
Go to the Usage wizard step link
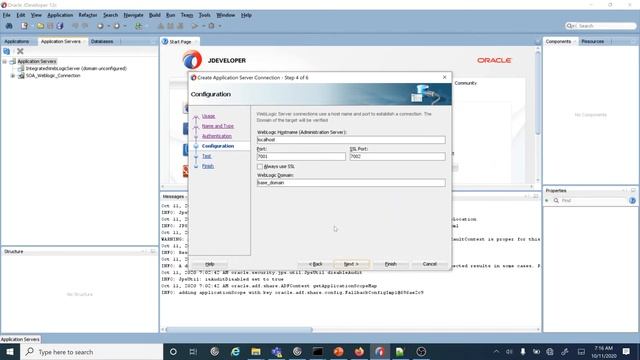pos(208,116)
